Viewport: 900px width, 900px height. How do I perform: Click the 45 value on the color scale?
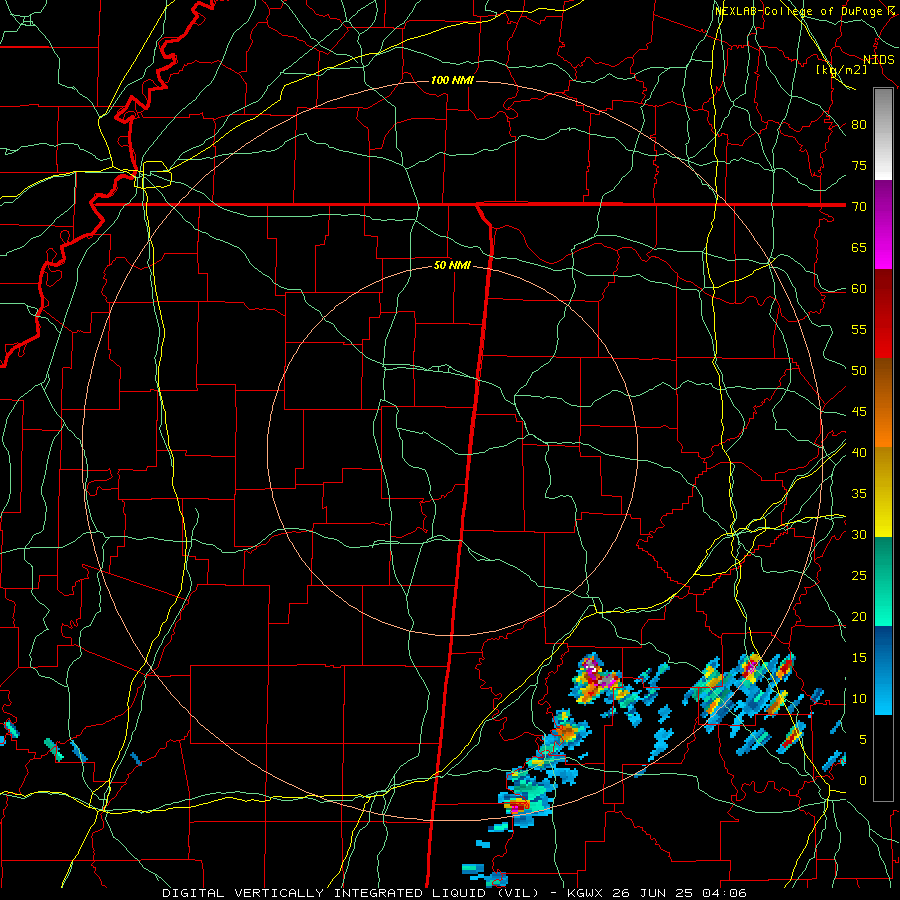tap(859, 412)
